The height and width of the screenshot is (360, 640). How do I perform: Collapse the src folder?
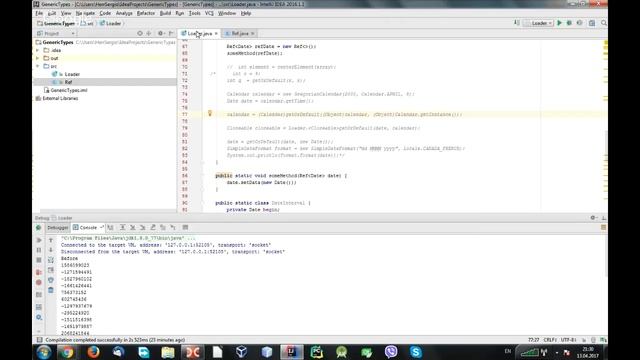pyautogui.click(x=38, y=66)
